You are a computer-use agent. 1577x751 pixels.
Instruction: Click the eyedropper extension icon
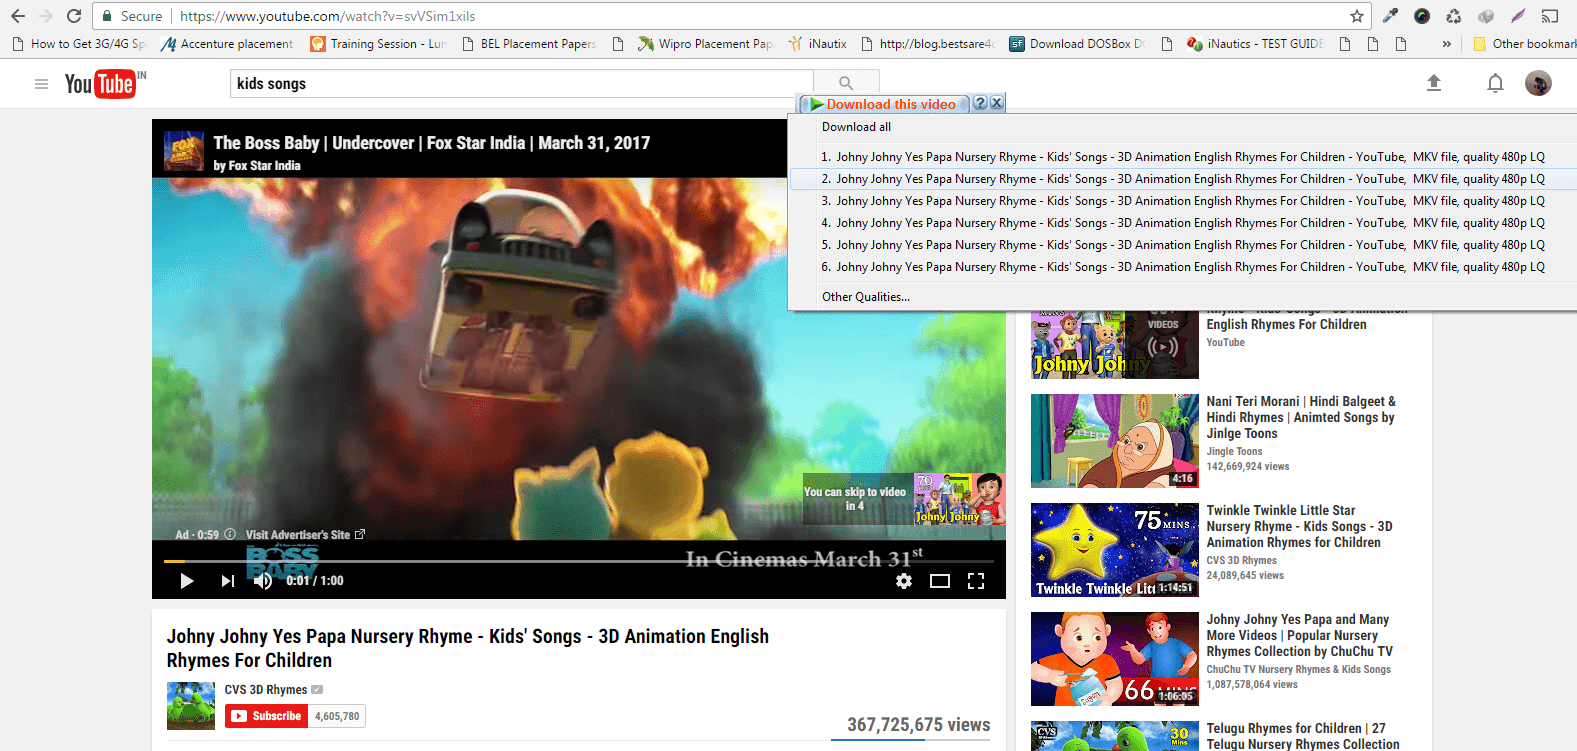[x=1390, y=16]
